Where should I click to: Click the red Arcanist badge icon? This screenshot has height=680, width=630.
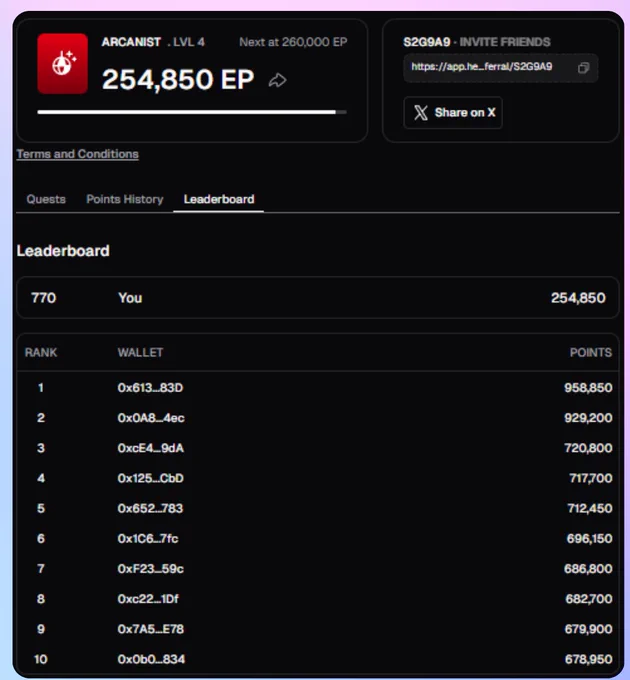click(62, 64)
